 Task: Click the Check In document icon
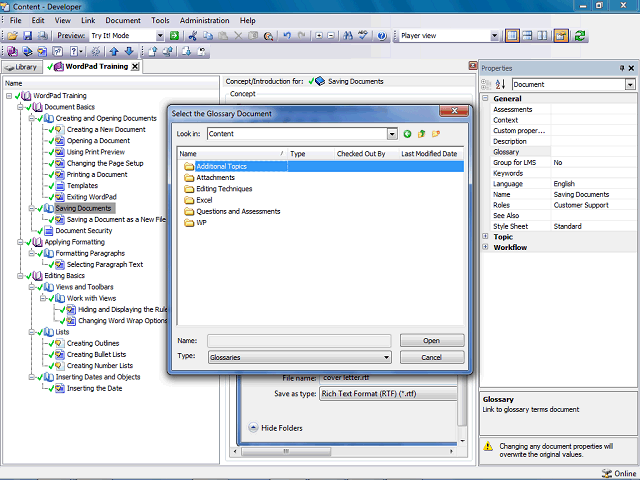153,51
